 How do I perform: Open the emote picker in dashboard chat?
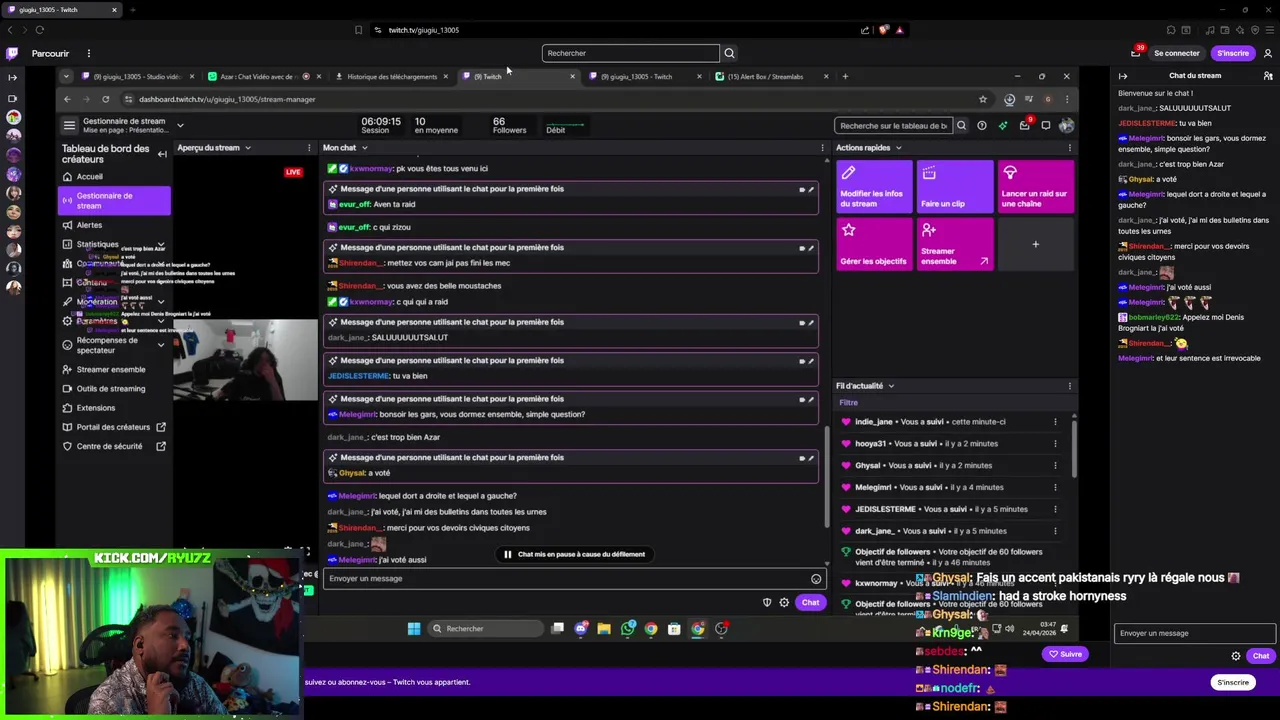[x=816, y=579]
